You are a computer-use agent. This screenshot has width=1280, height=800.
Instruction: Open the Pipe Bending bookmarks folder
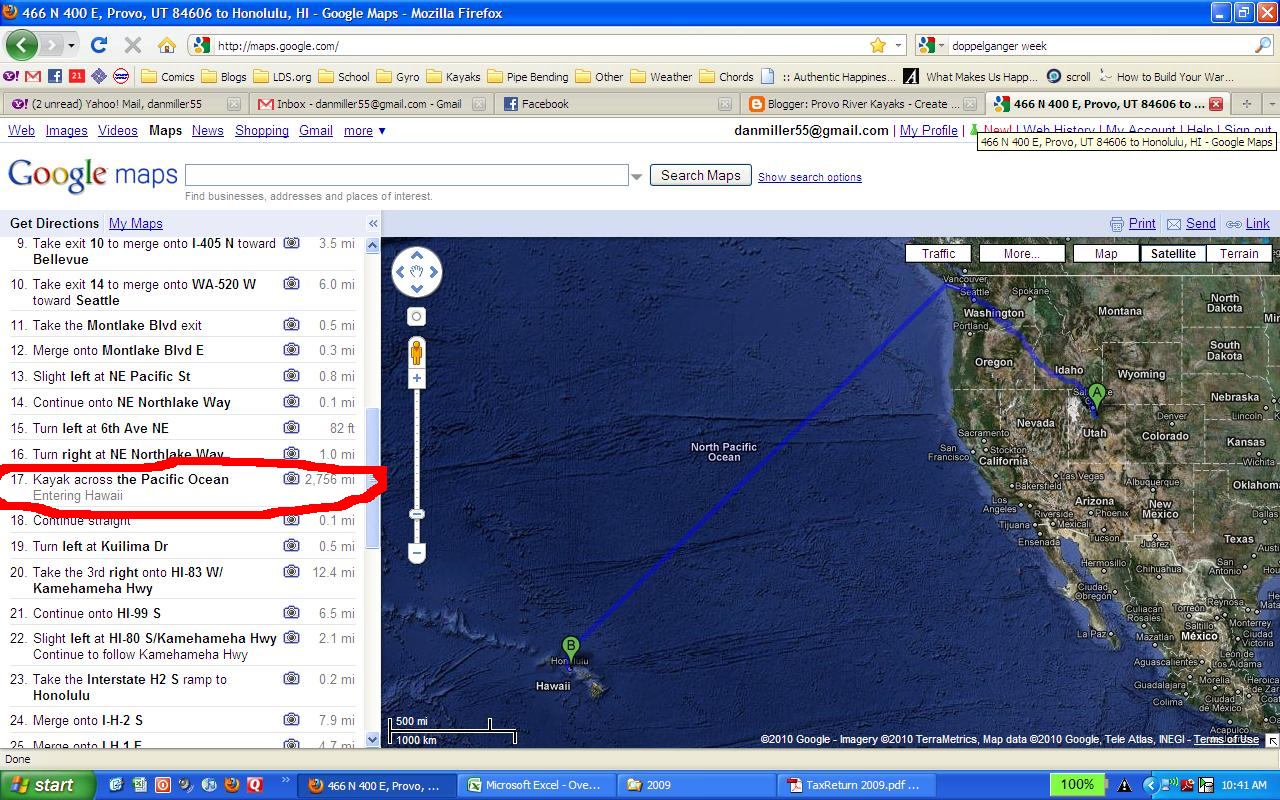(528, 76)
